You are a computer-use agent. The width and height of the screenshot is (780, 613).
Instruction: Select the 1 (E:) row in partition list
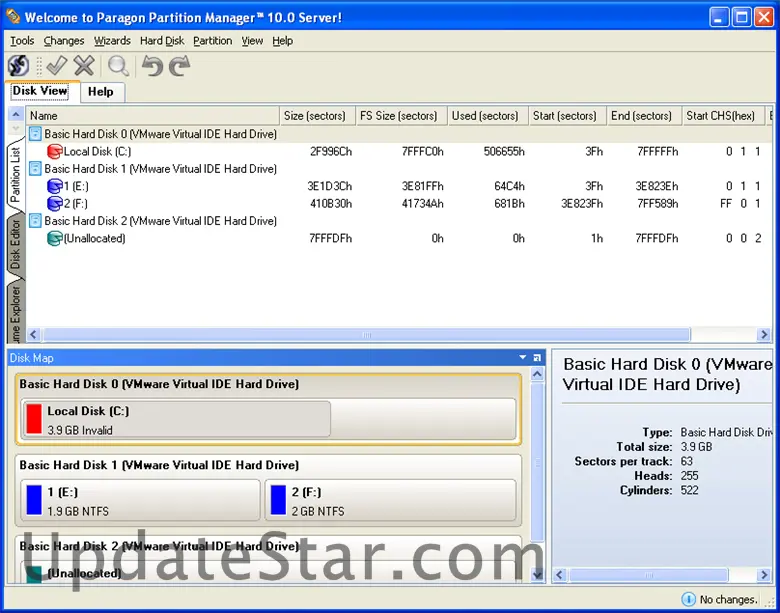[x=399, y=186]
